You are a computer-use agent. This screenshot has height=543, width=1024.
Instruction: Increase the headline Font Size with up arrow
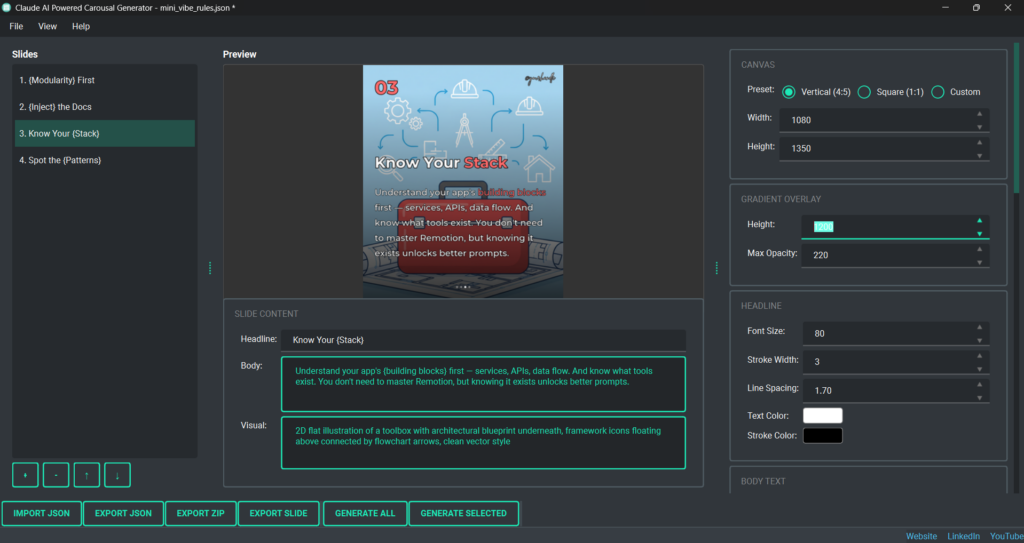pyautogui.click(x=979, y=327)
